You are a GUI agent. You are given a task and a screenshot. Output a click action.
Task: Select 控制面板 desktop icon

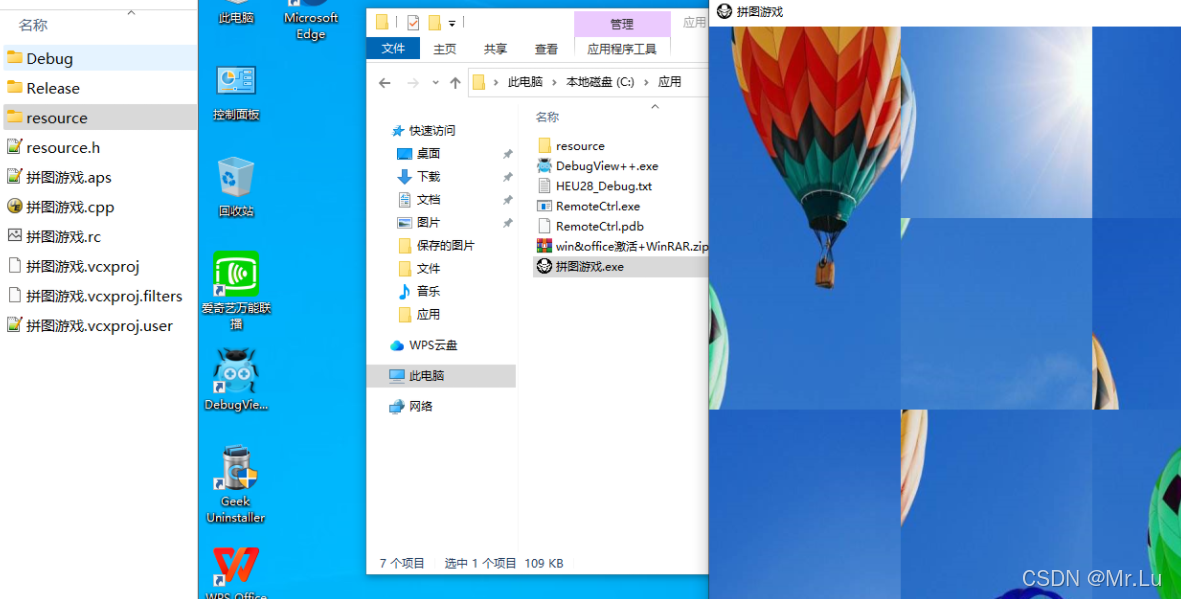point(236,93)
